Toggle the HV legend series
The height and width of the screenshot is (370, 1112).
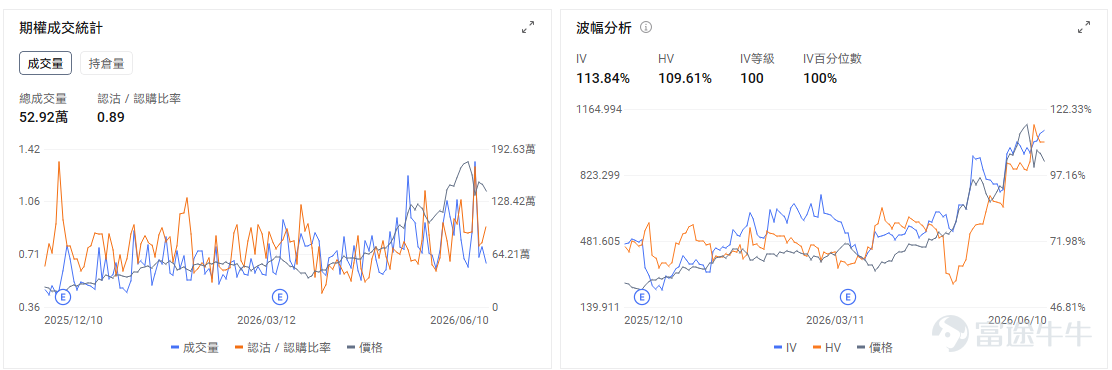(827, 347)
